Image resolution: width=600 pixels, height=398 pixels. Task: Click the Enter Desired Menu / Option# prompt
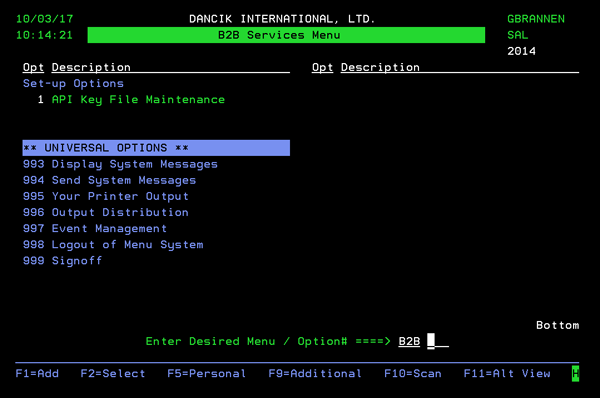point(268,341)
